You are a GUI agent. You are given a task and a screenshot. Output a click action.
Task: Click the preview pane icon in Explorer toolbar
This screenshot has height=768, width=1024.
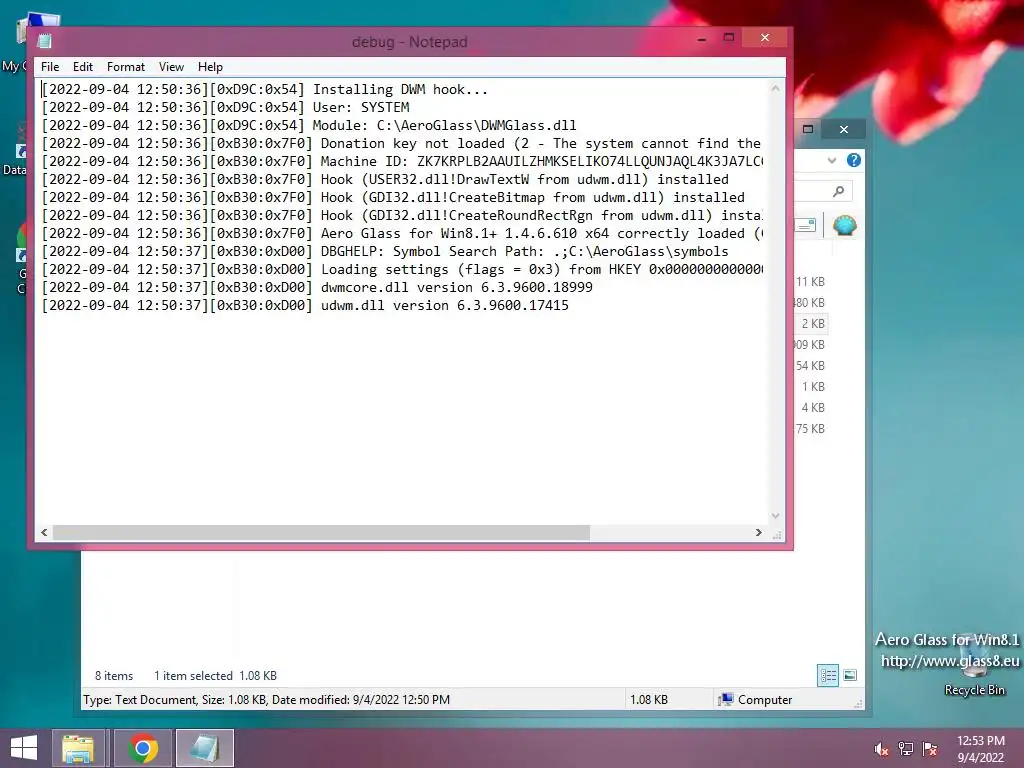click(807, 225)
